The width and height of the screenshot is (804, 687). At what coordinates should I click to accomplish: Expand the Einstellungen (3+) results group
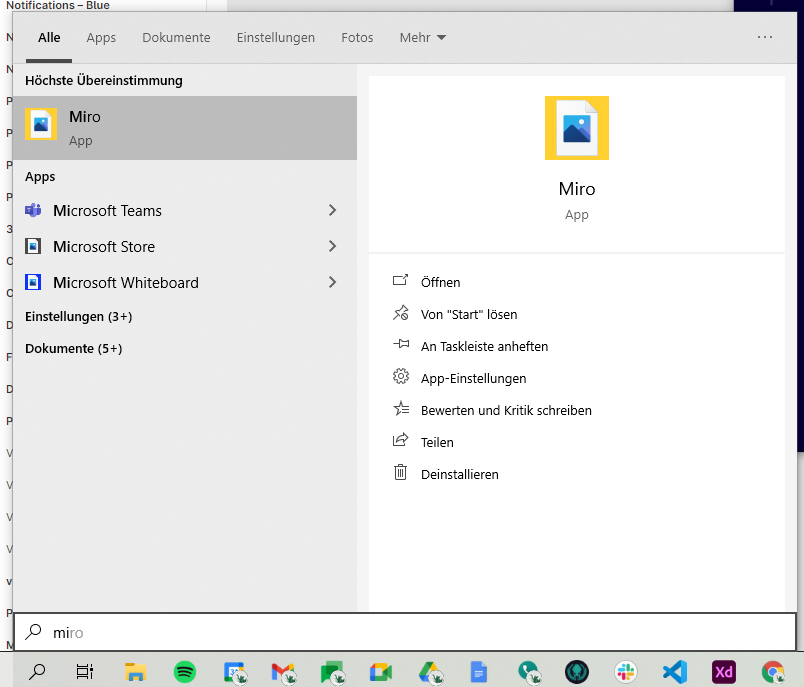coord(78,316)
